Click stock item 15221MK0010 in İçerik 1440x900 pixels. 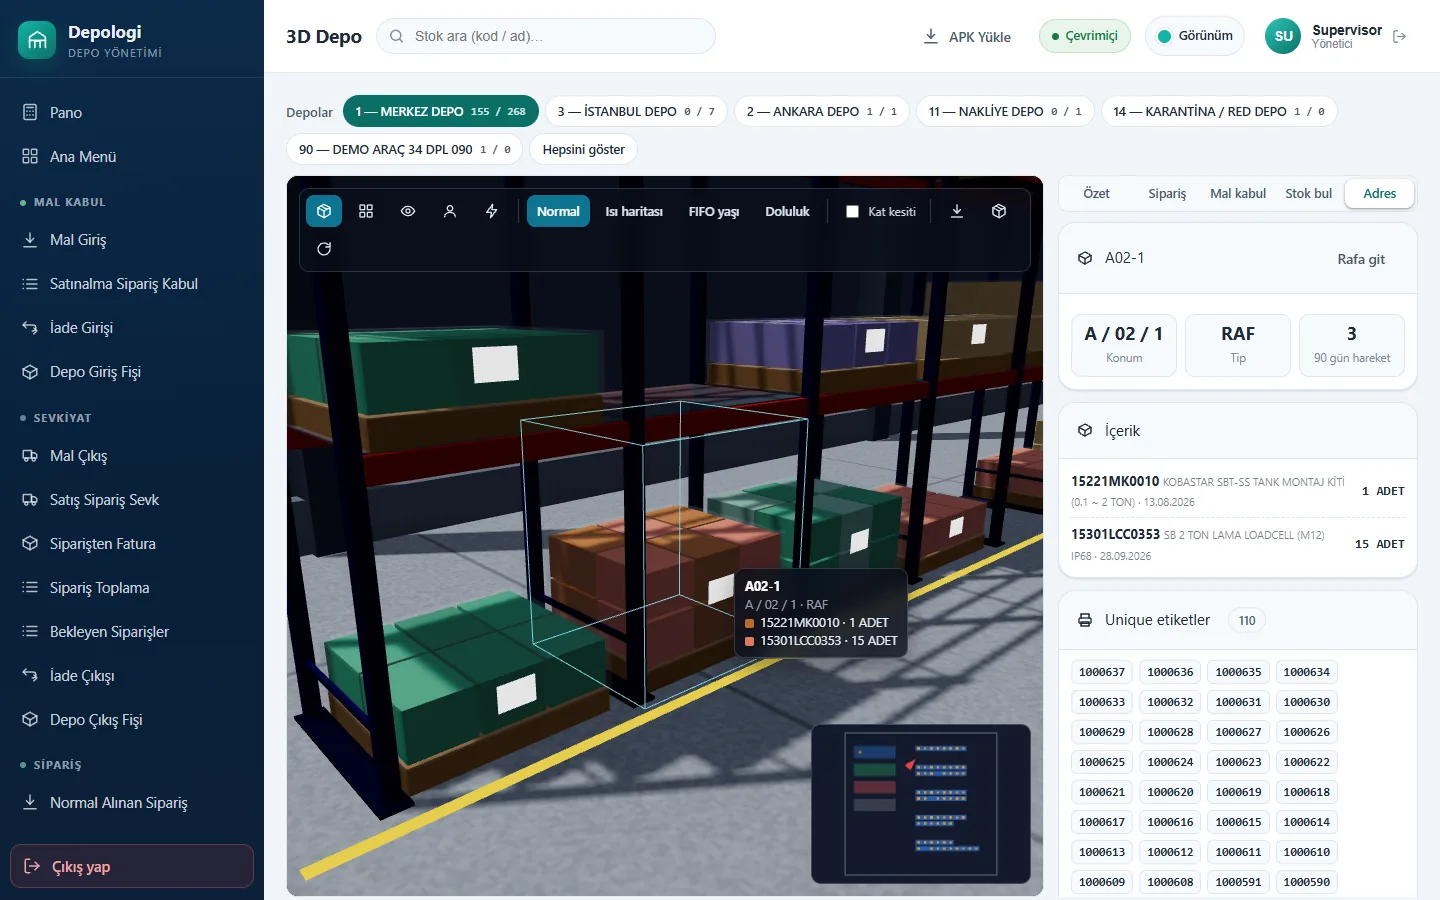tap(1238, 491)
